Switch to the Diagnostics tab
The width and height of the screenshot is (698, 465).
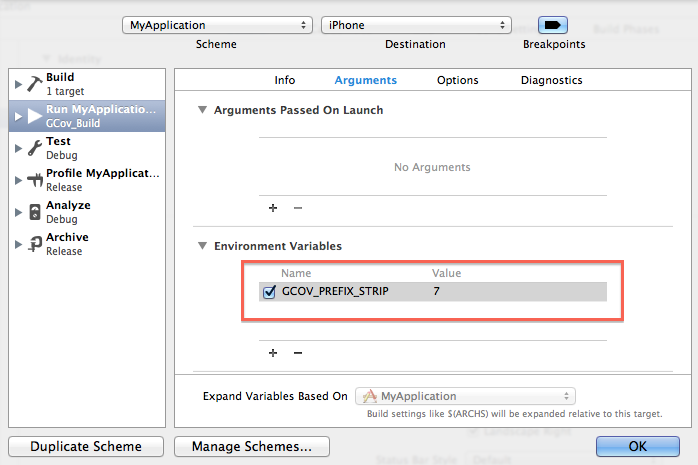551,80
